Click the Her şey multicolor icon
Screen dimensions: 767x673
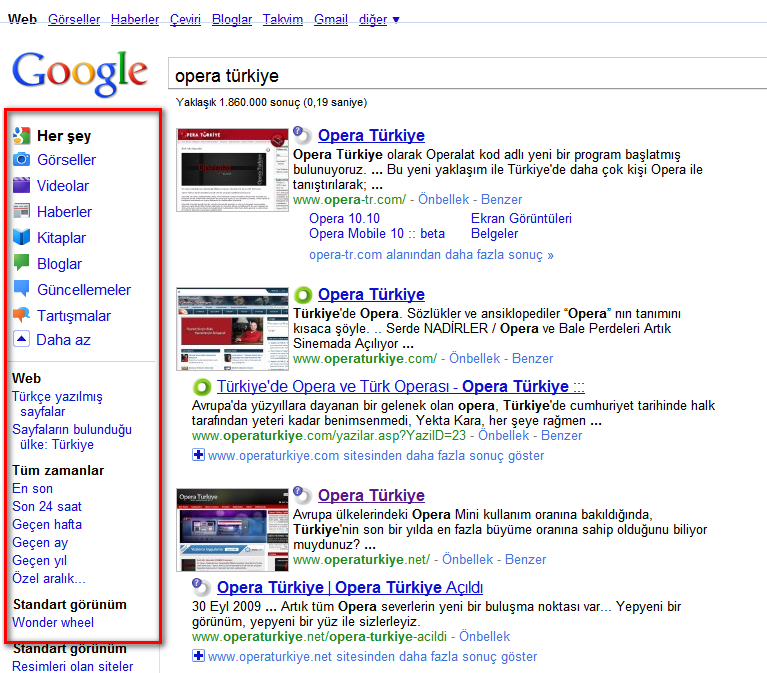click(x=22, y=135)
